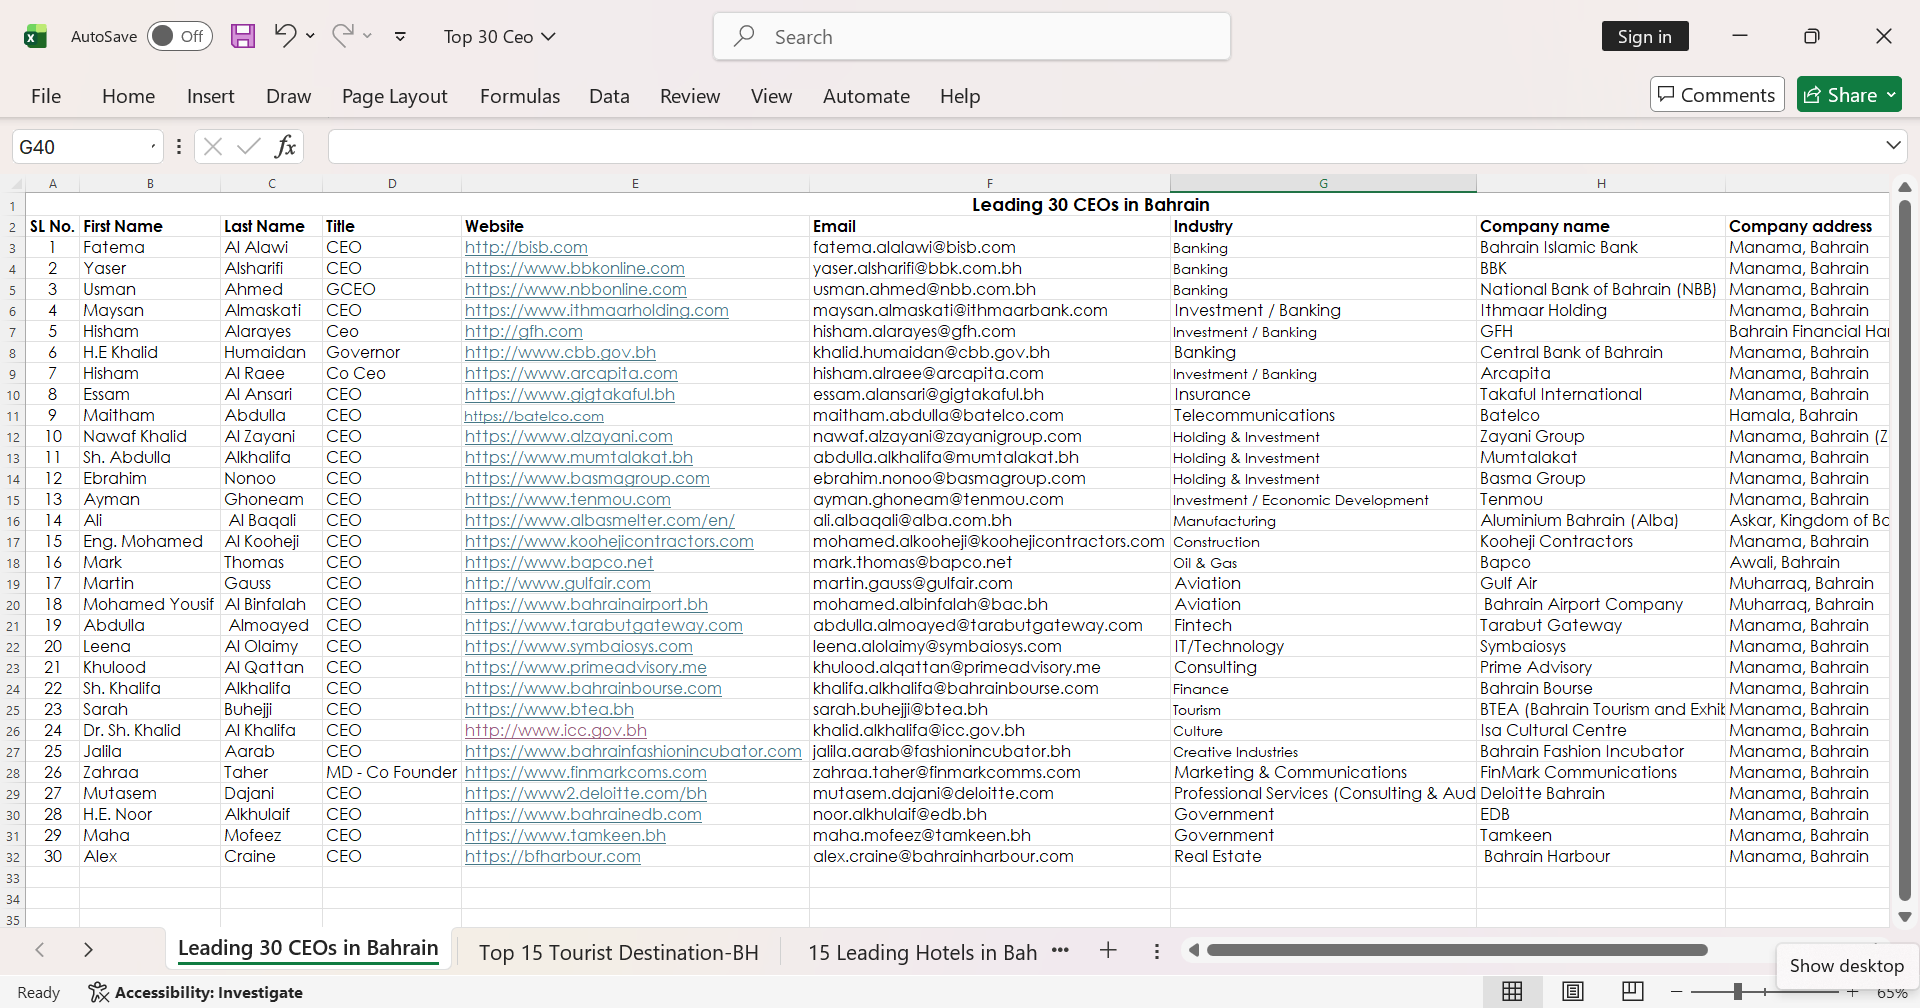Open the Automate tab
The image size is (1920, 1008).
click(866, 96)
